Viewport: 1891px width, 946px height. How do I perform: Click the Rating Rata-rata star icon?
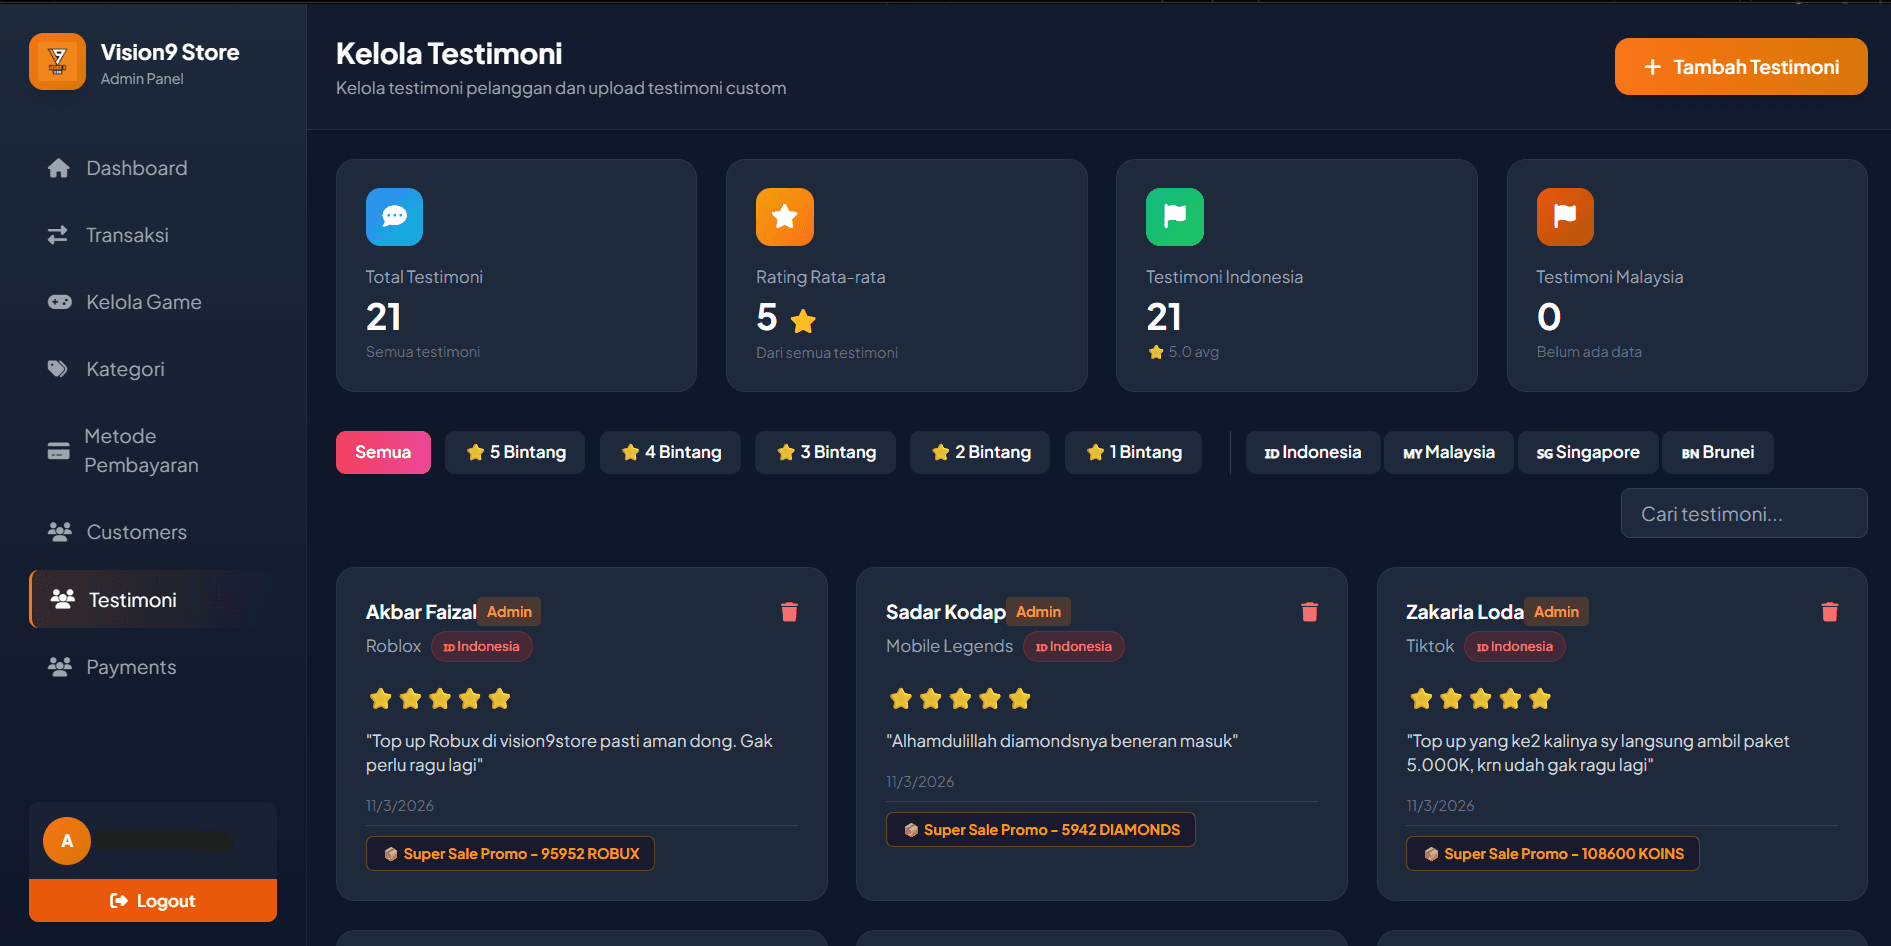pos(785,217)
